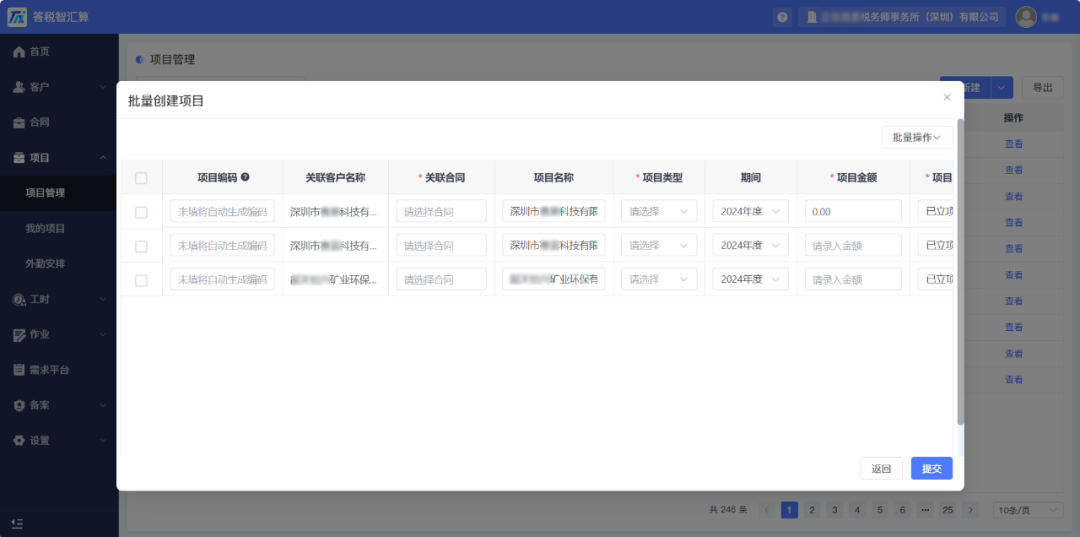Click first 查看 link in 操作 column
This screenshot has height=537, width=1080.
pyautogui.click(x=1013, y=144)
